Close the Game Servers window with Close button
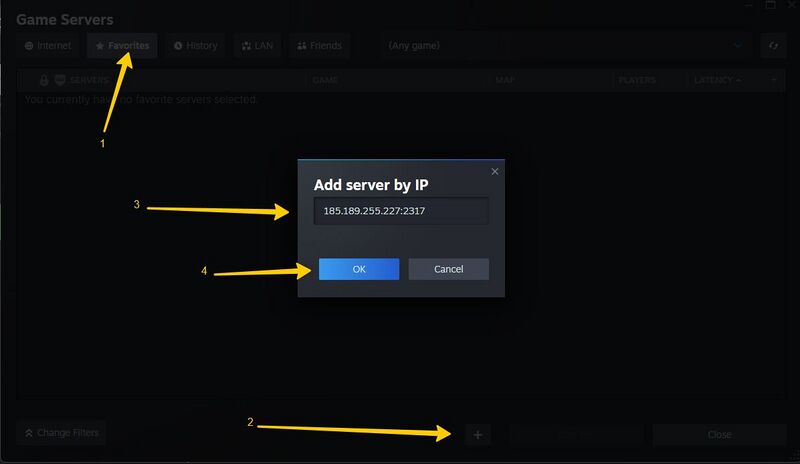The width and height of the screenshot is (800, 464). click(719, 435)
